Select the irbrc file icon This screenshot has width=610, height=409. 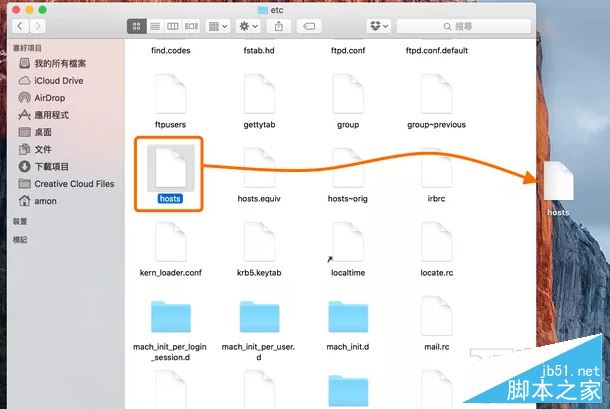(x=436, y=168)
